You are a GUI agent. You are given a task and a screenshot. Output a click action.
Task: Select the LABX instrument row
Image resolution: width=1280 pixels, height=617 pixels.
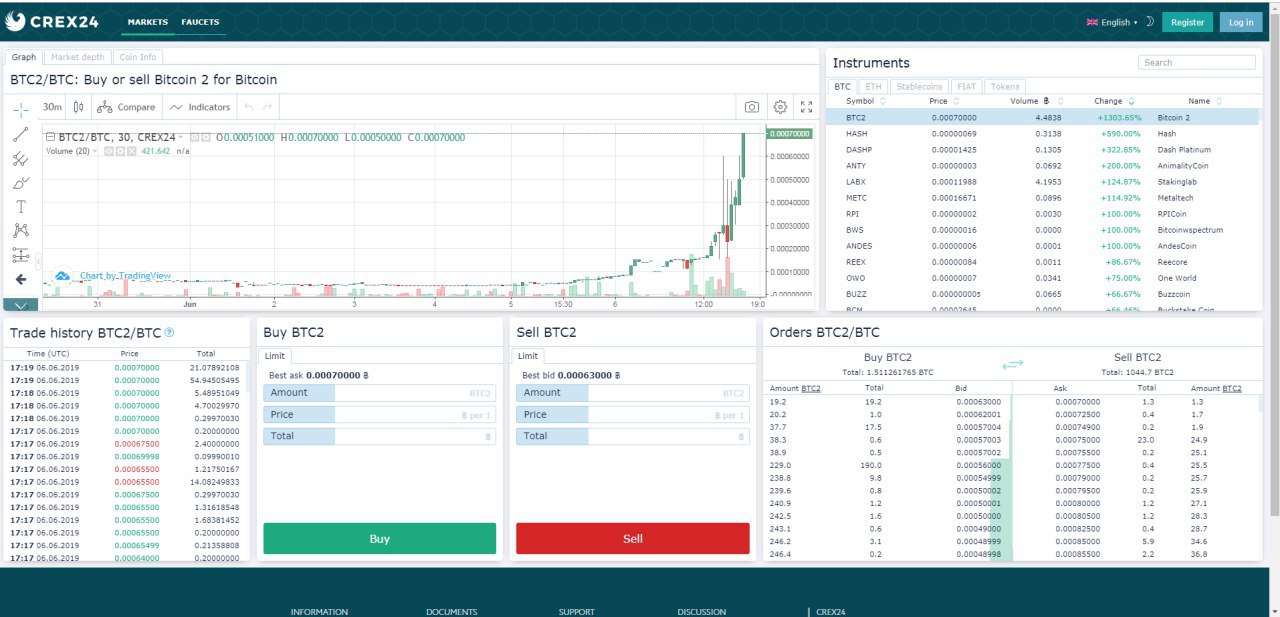[1043, 182]
